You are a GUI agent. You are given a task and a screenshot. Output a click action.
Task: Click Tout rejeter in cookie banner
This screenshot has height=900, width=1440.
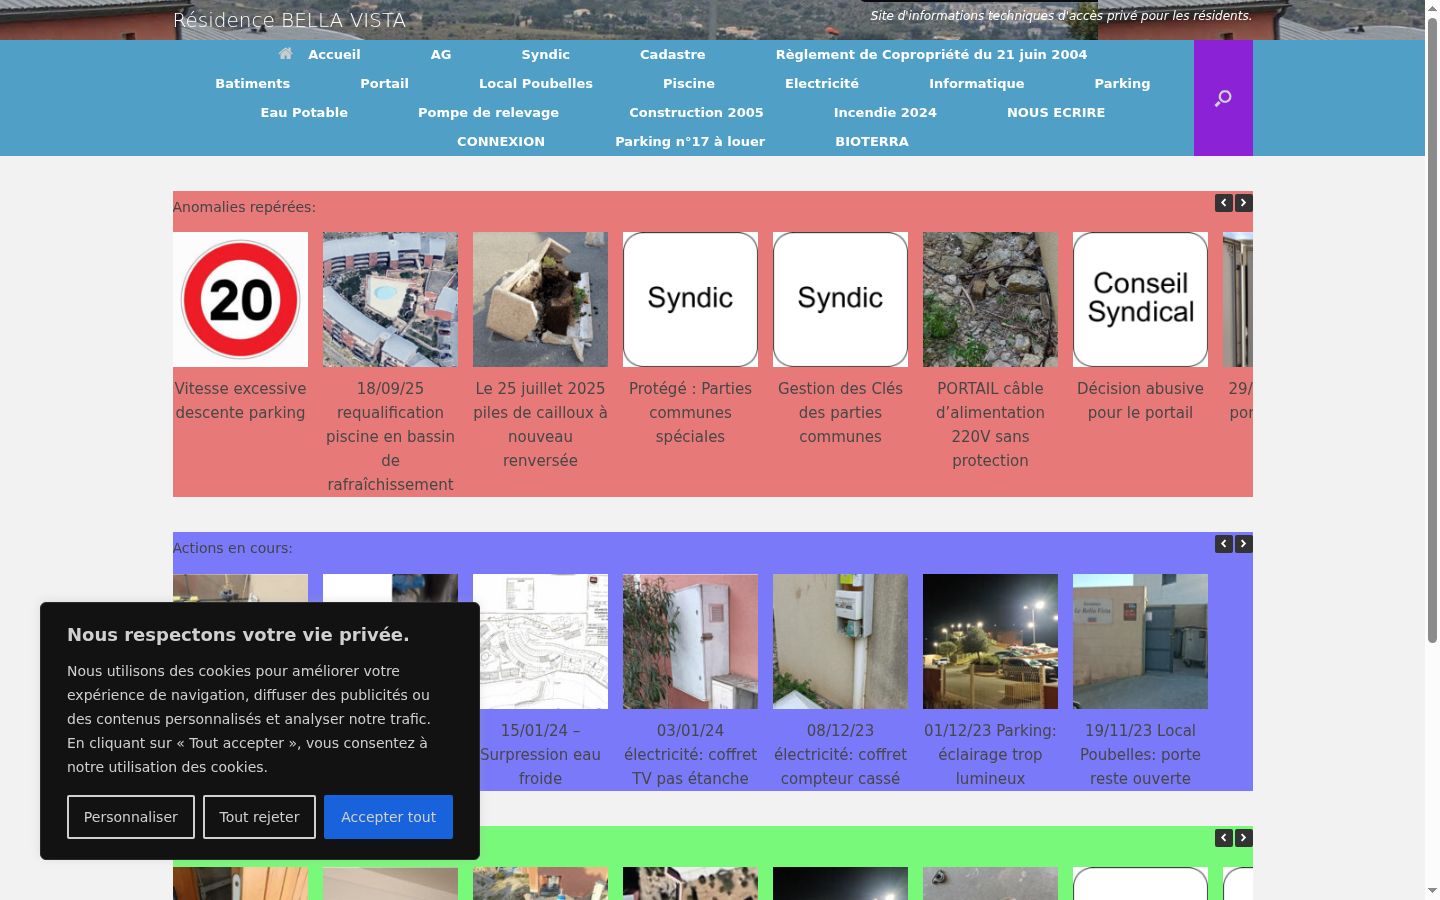pyautogui.click(x=259, y=817)
